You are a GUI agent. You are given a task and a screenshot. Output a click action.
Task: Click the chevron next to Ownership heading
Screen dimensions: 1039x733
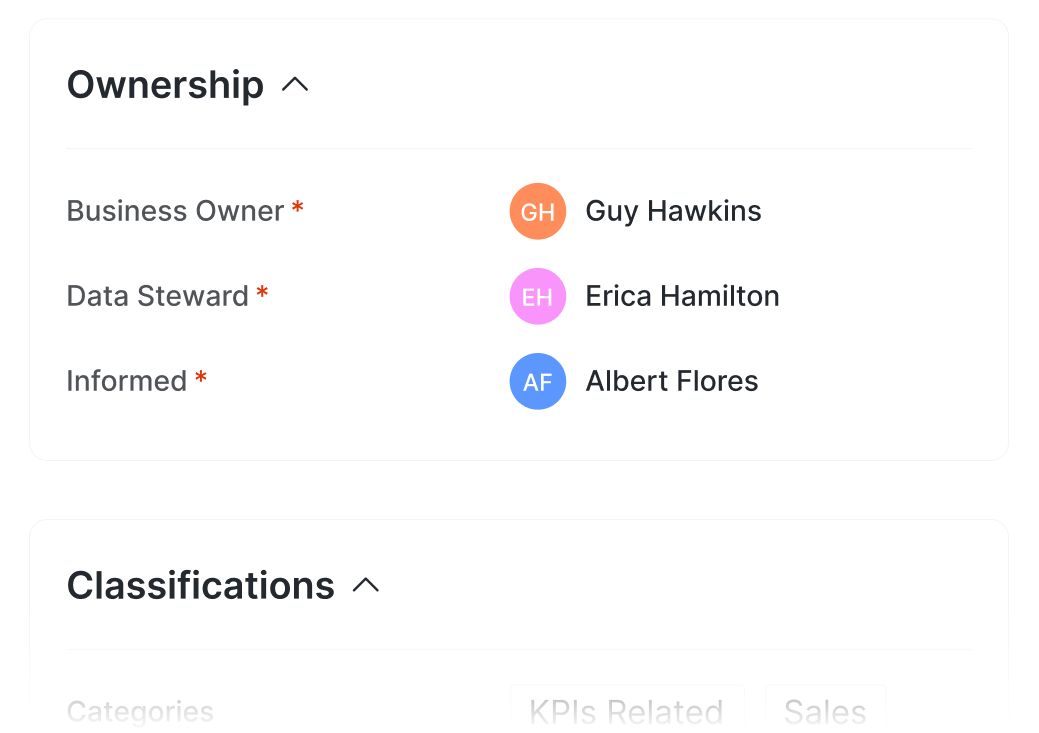tap(293, 84)
